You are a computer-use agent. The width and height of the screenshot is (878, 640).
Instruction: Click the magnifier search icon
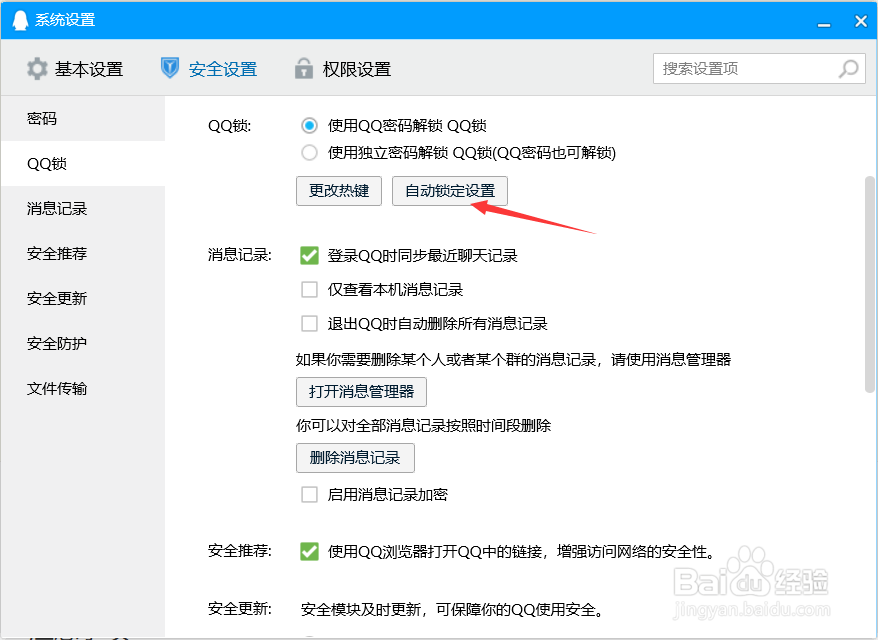[x=848, y=69]
